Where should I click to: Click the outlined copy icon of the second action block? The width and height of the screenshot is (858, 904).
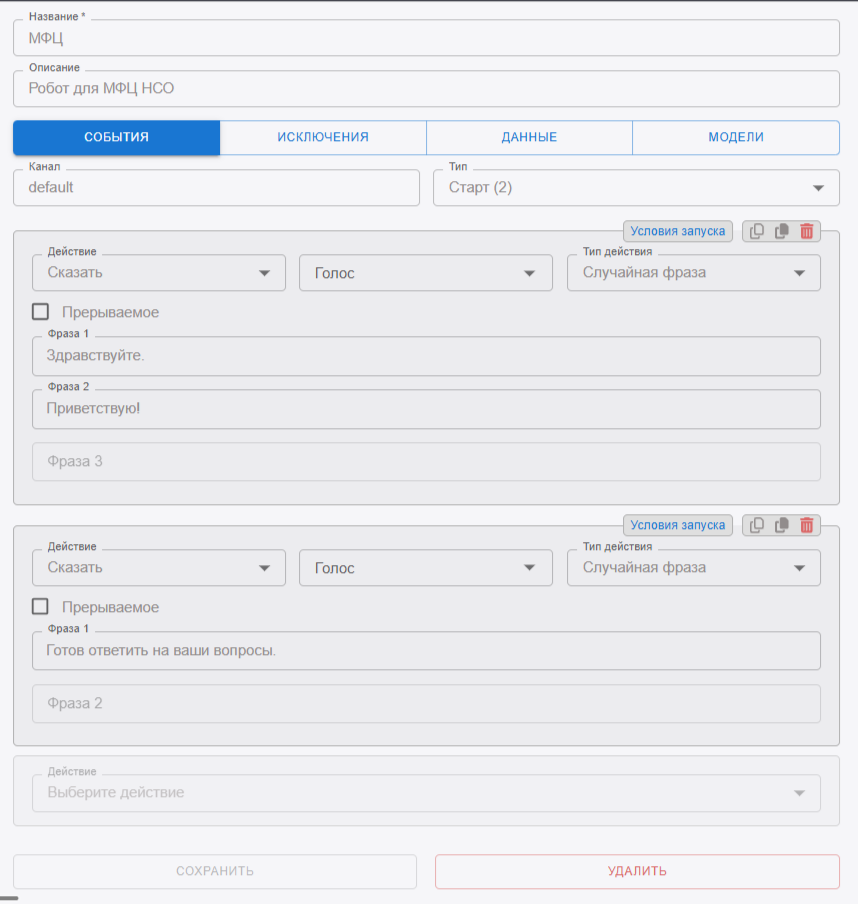[757, 525]
